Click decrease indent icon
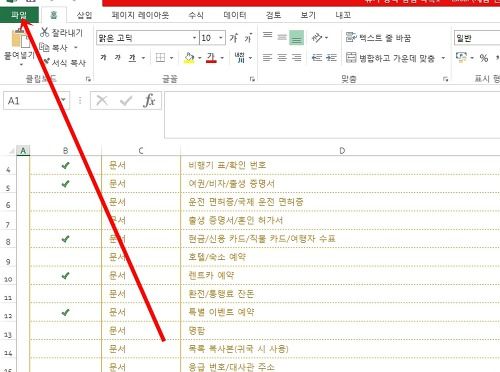Viewport: 500px width, 372px height. tap(317, 58)
